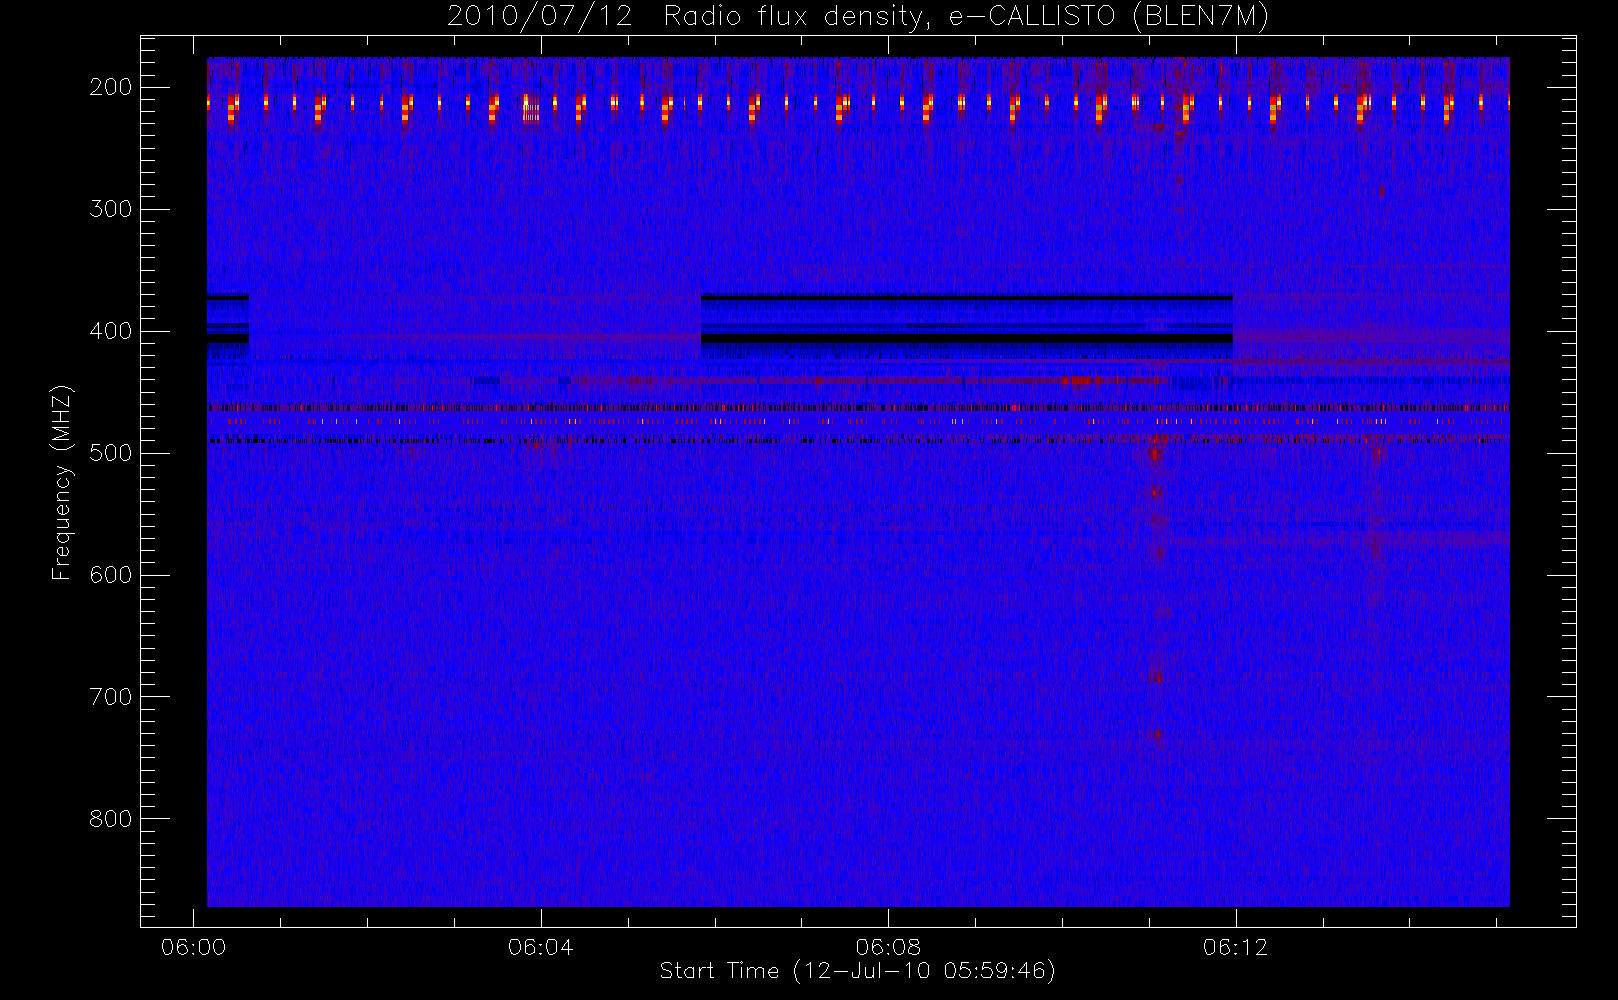Click the 06:00 time tick label

193,947
